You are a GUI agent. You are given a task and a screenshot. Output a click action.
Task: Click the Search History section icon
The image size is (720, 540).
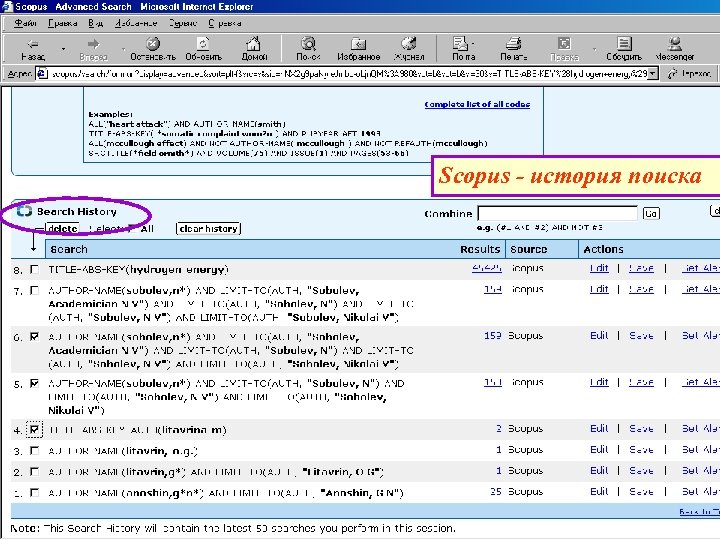tap(24, 211)
